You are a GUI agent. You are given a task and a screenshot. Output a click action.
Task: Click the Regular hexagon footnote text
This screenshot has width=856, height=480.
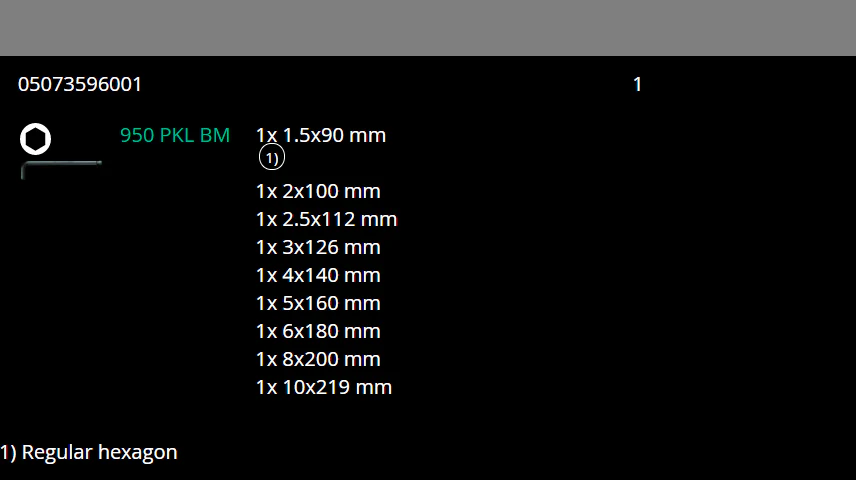[99, 452]
